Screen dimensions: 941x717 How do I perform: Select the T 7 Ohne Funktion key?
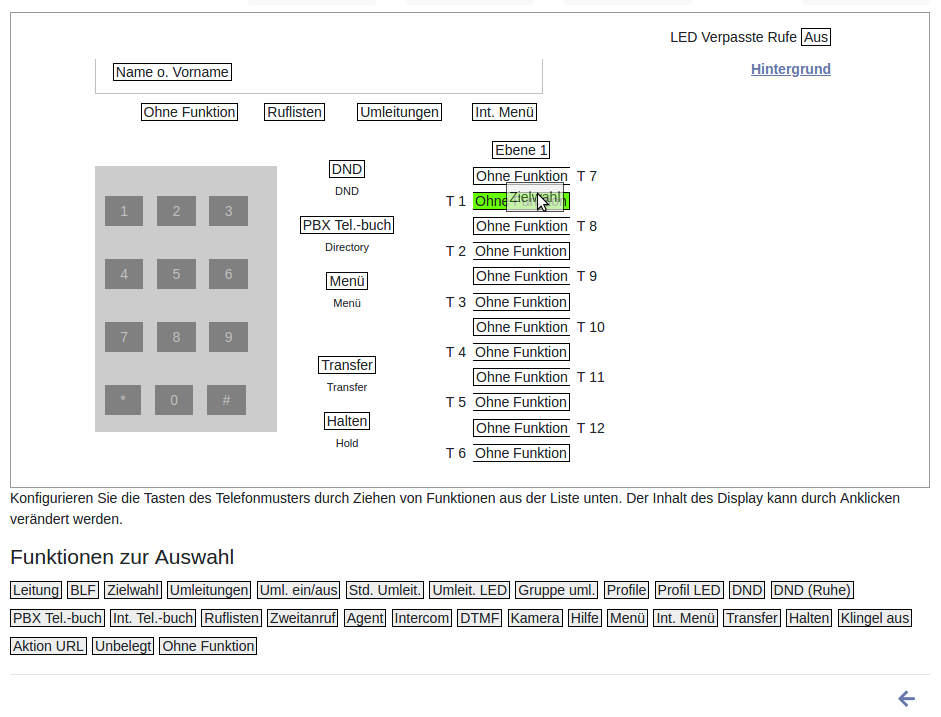(x=521, y=176)
